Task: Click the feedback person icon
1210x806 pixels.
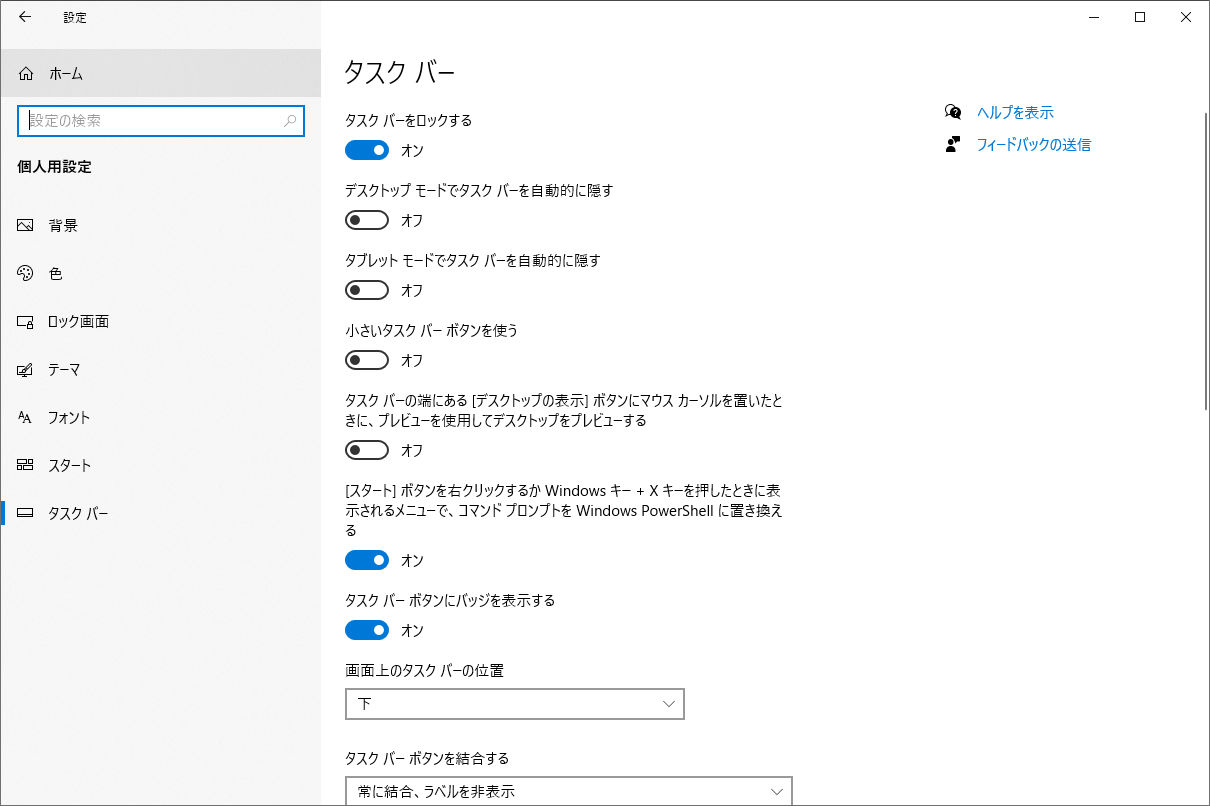Action: click(953, 144)
